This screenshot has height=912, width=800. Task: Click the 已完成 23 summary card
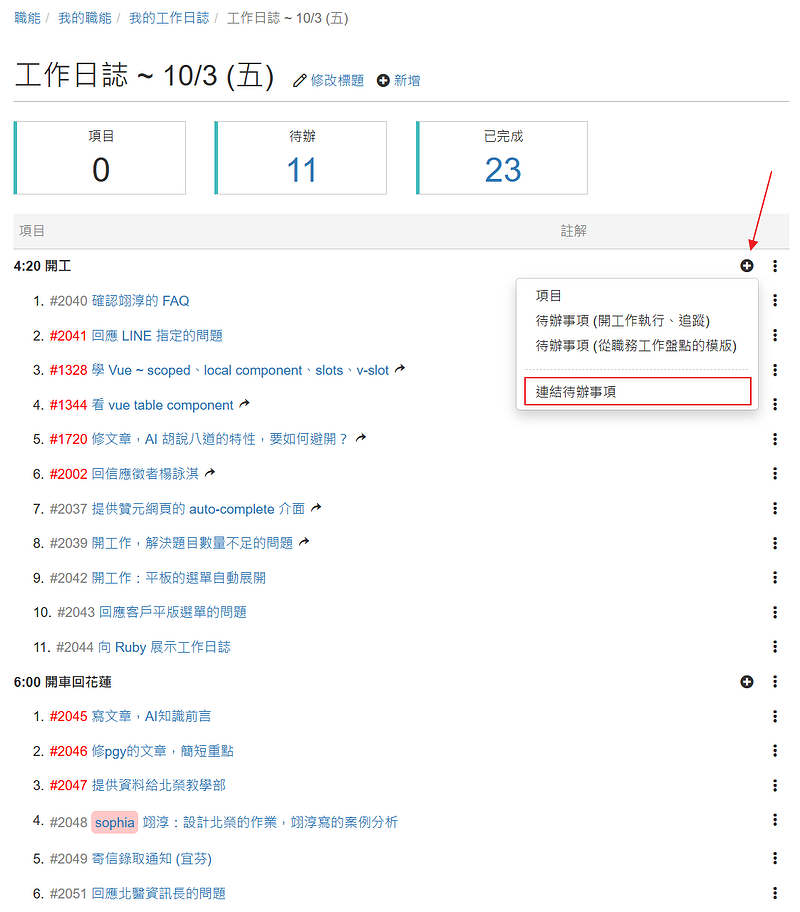coord(502,158)
